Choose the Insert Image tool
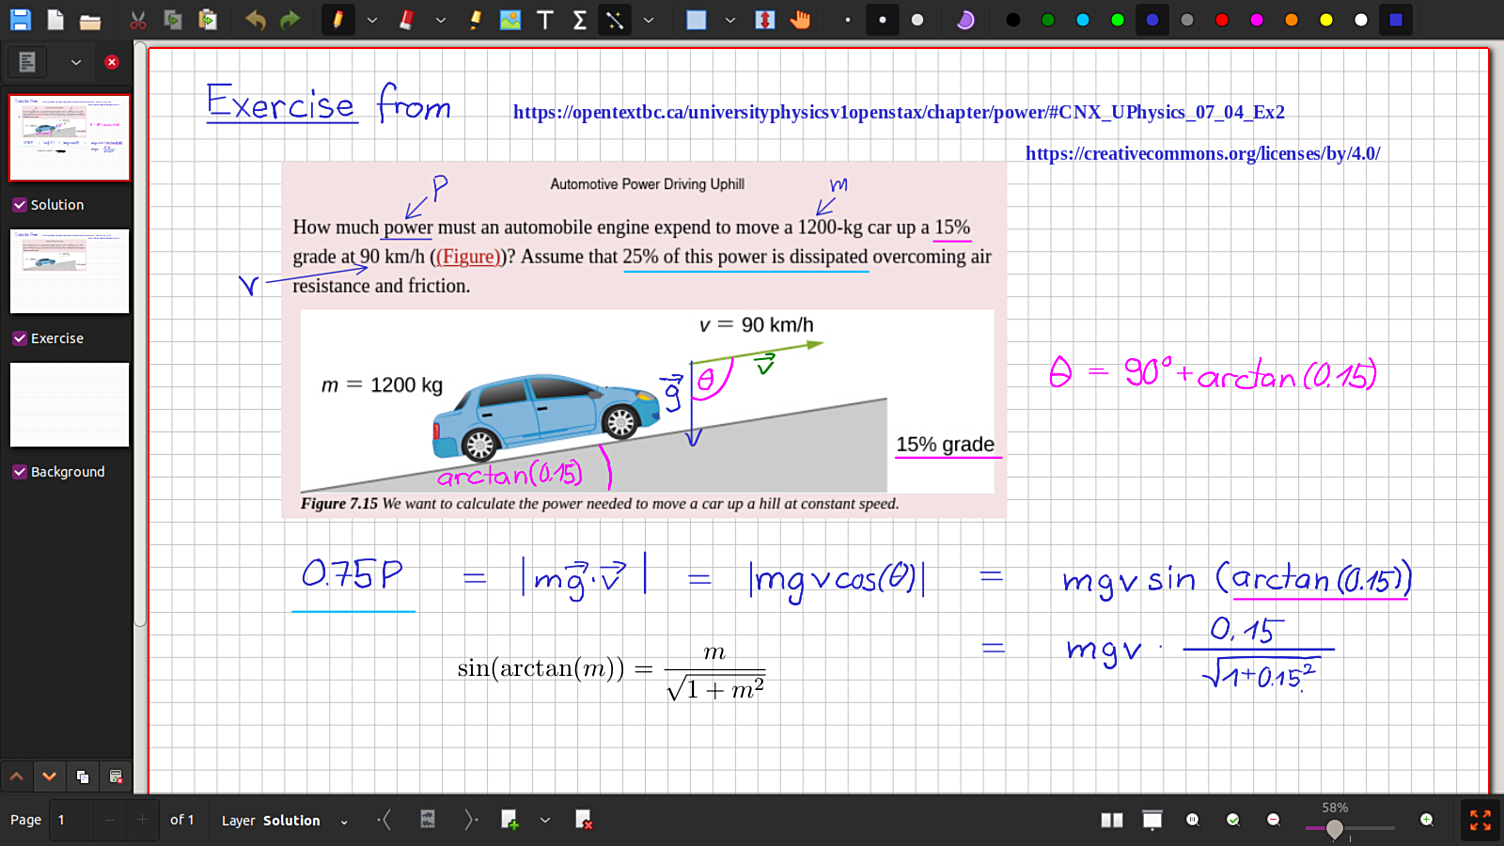The image size is (1504, 846). [x=510, y=20]
